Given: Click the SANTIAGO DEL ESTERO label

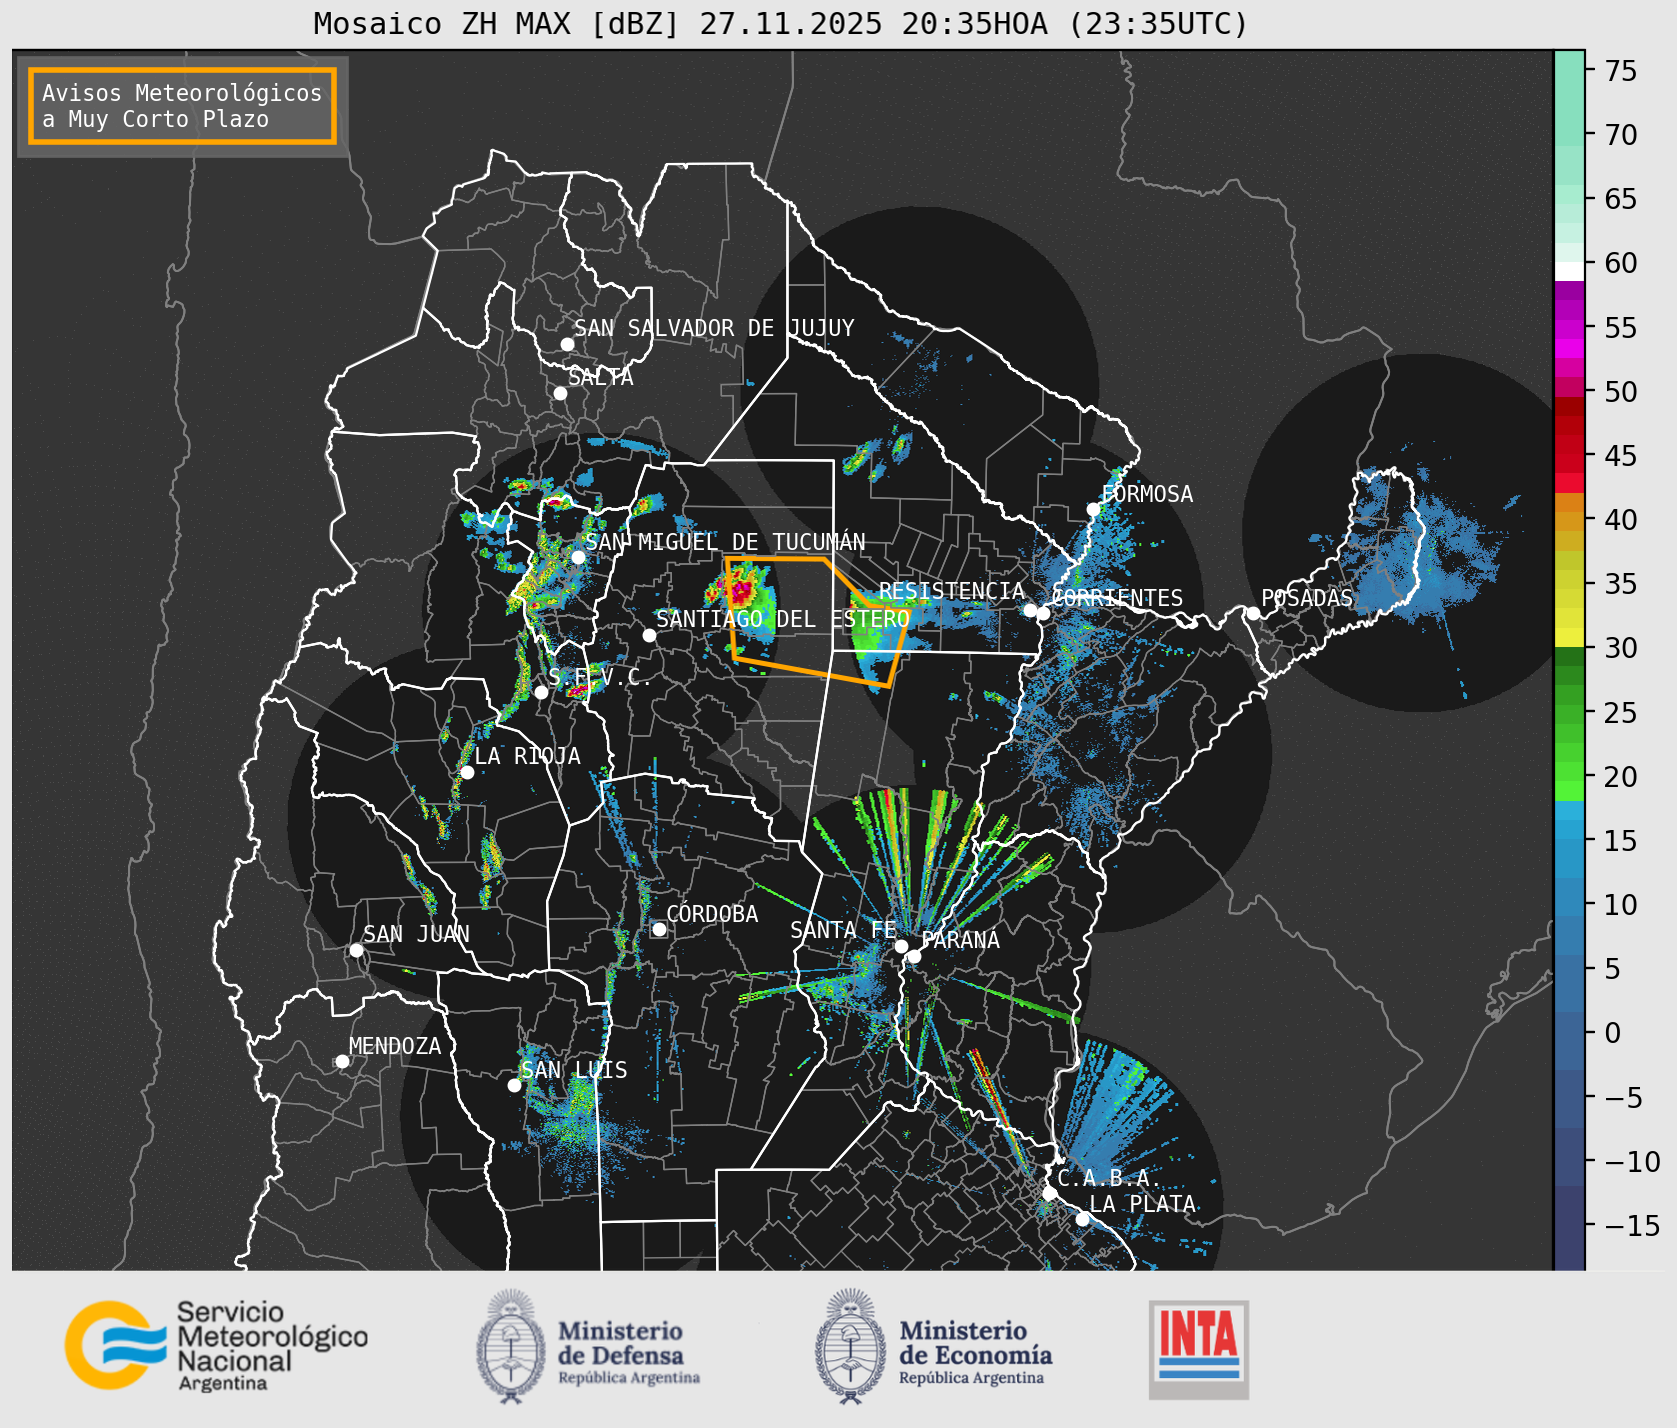Looking at the screenshot, I should [783, 619].
